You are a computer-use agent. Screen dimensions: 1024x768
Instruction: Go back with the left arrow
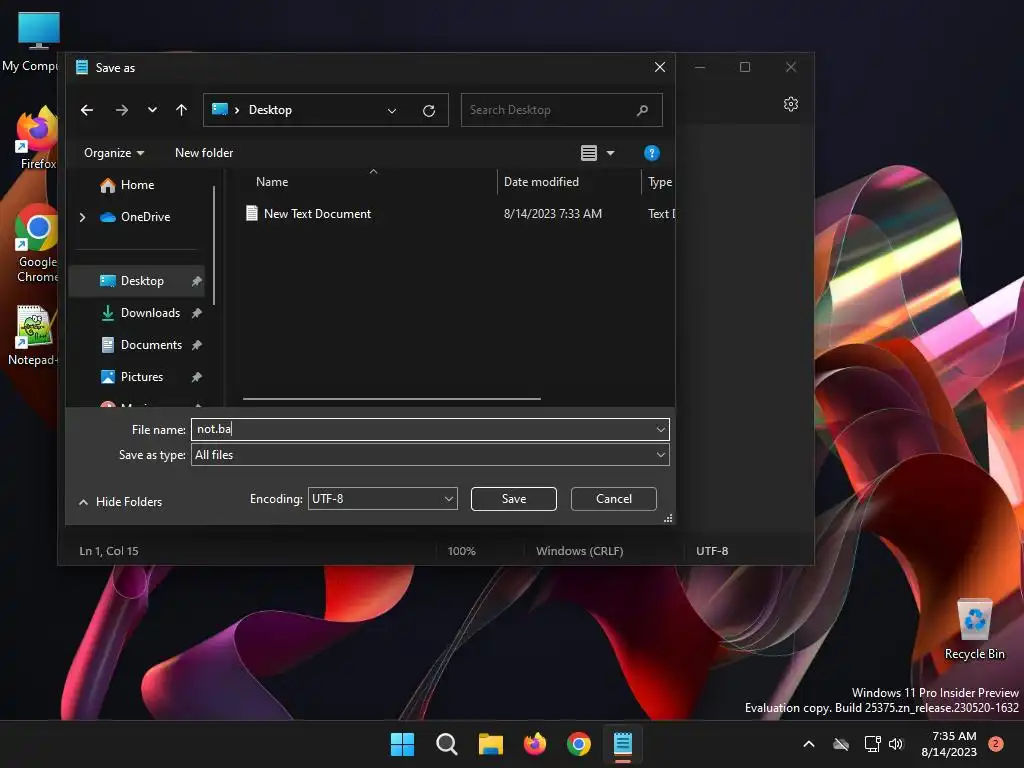[x=87, y=110]
